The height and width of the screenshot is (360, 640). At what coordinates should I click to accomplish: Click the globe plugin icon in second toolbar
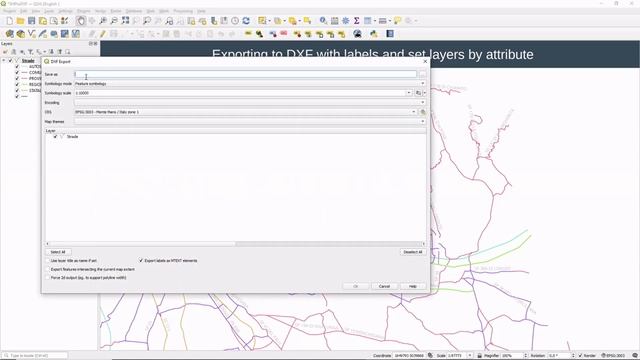click(358, 34)
